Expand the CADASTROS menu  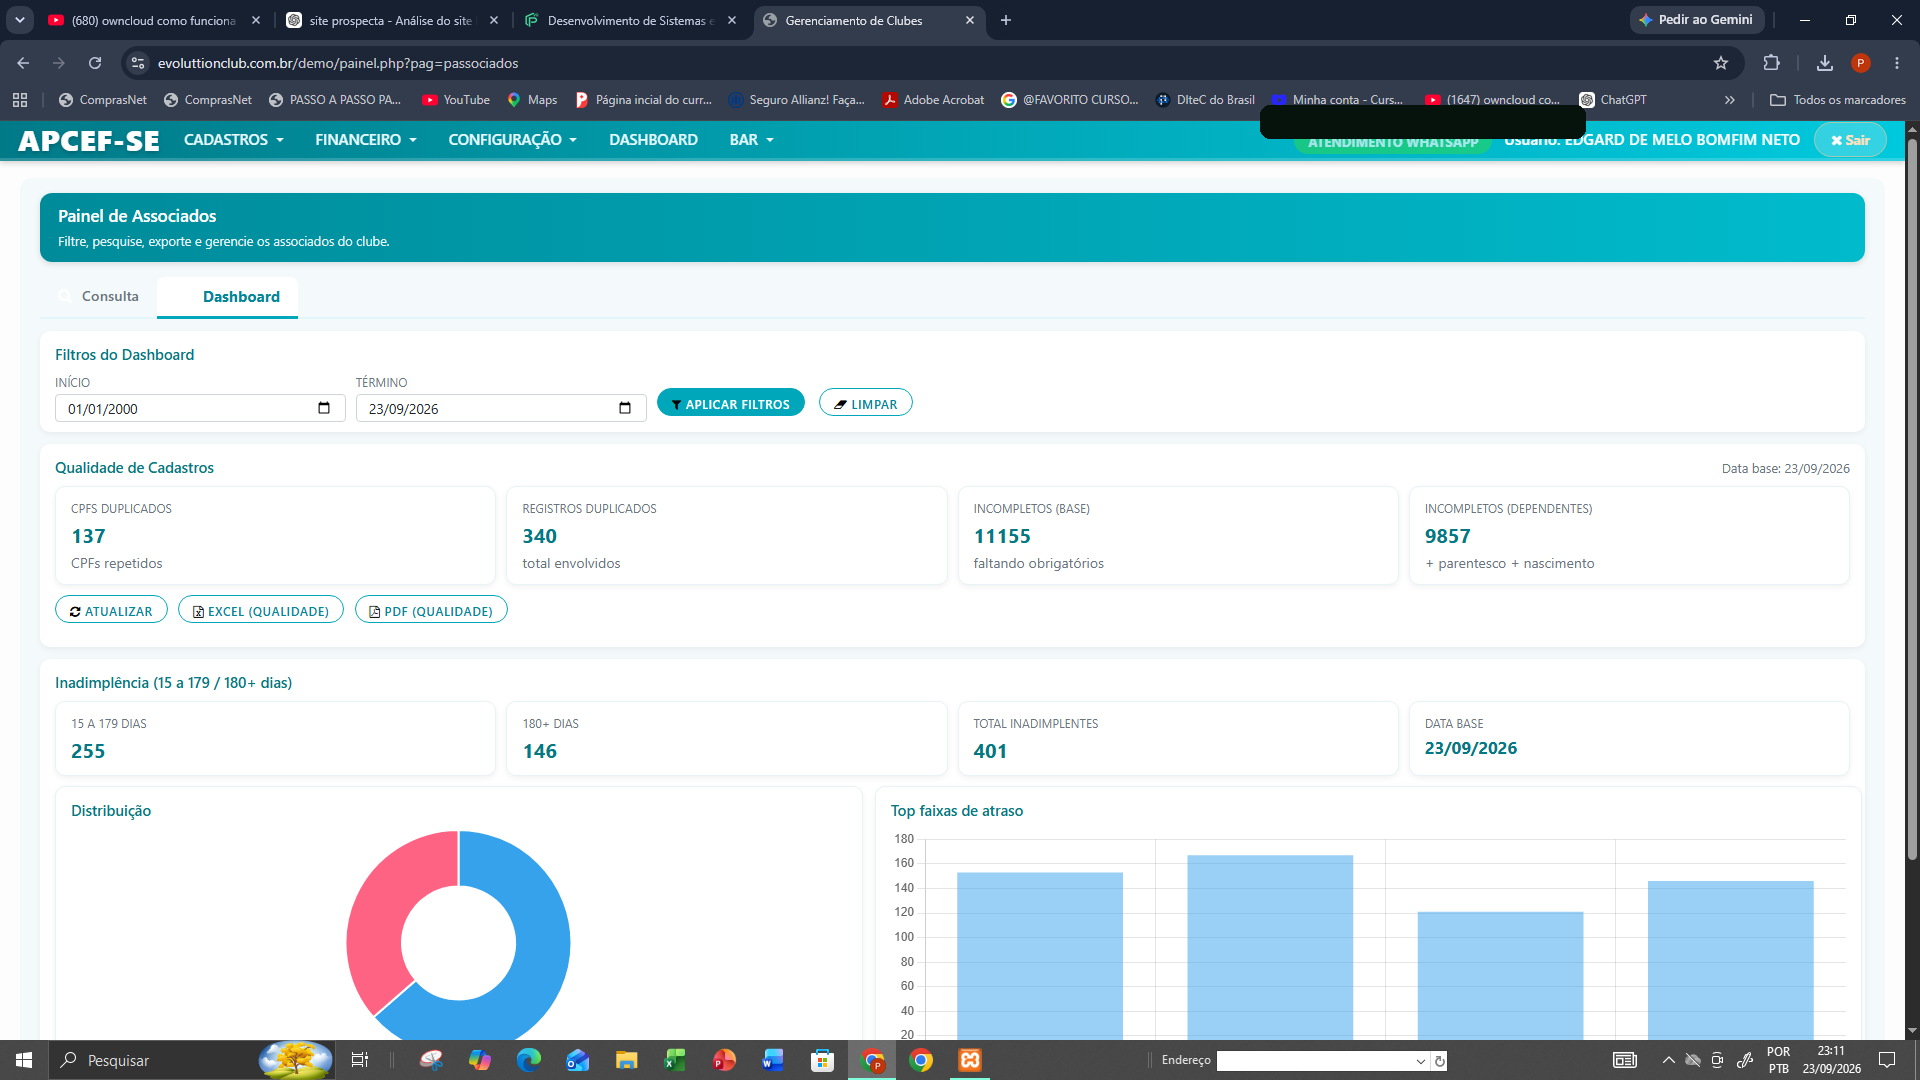click(234, 140)
